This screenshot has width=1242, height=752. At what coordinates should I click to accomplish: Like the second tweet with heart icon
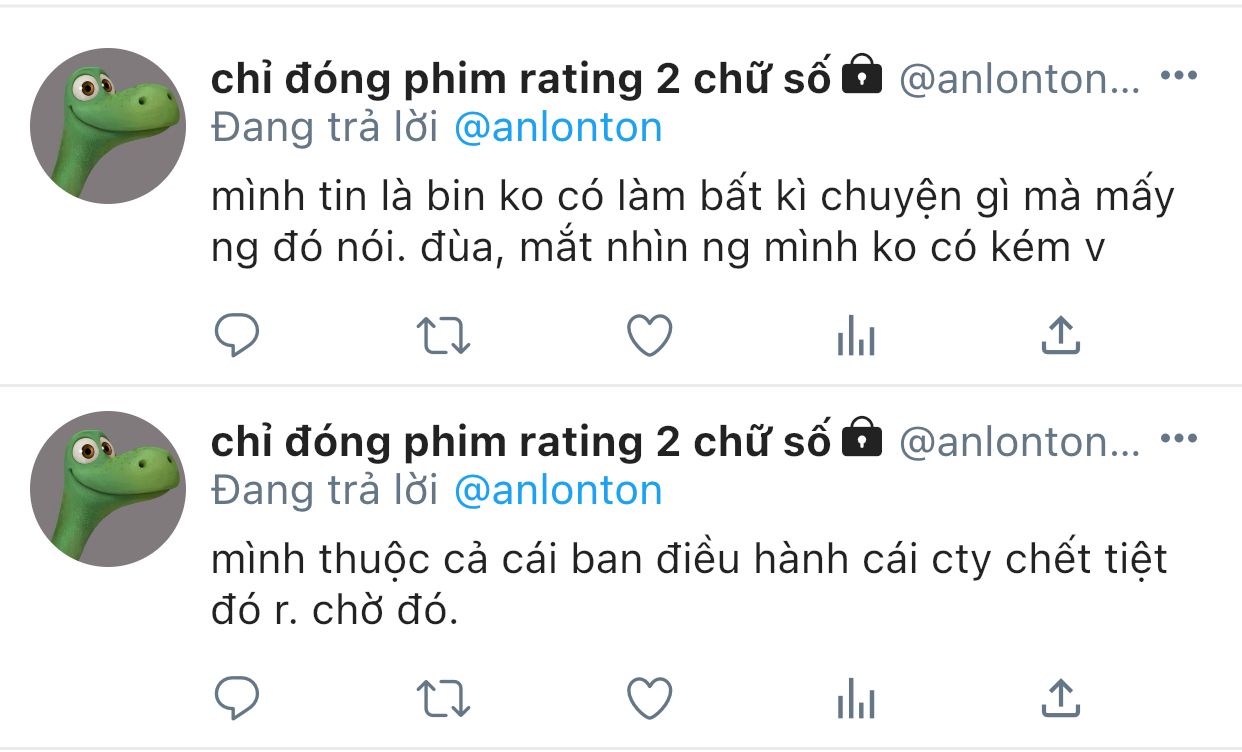(649, 698)
